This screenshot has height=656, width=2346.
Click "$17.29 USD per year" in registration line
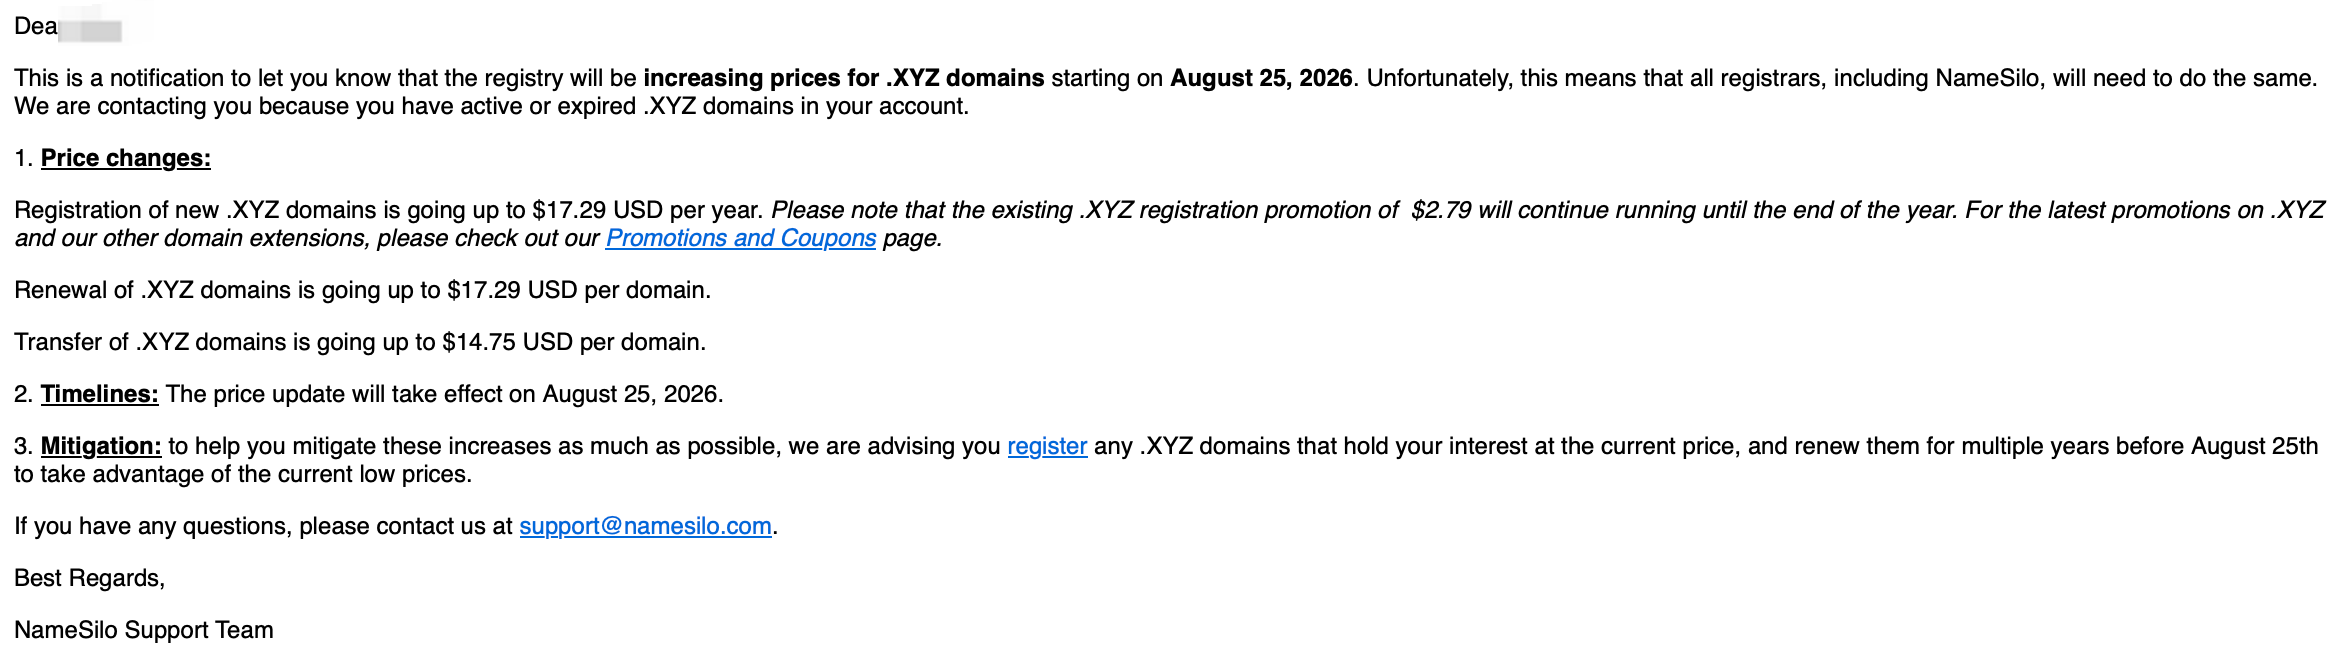pos(647,210)
